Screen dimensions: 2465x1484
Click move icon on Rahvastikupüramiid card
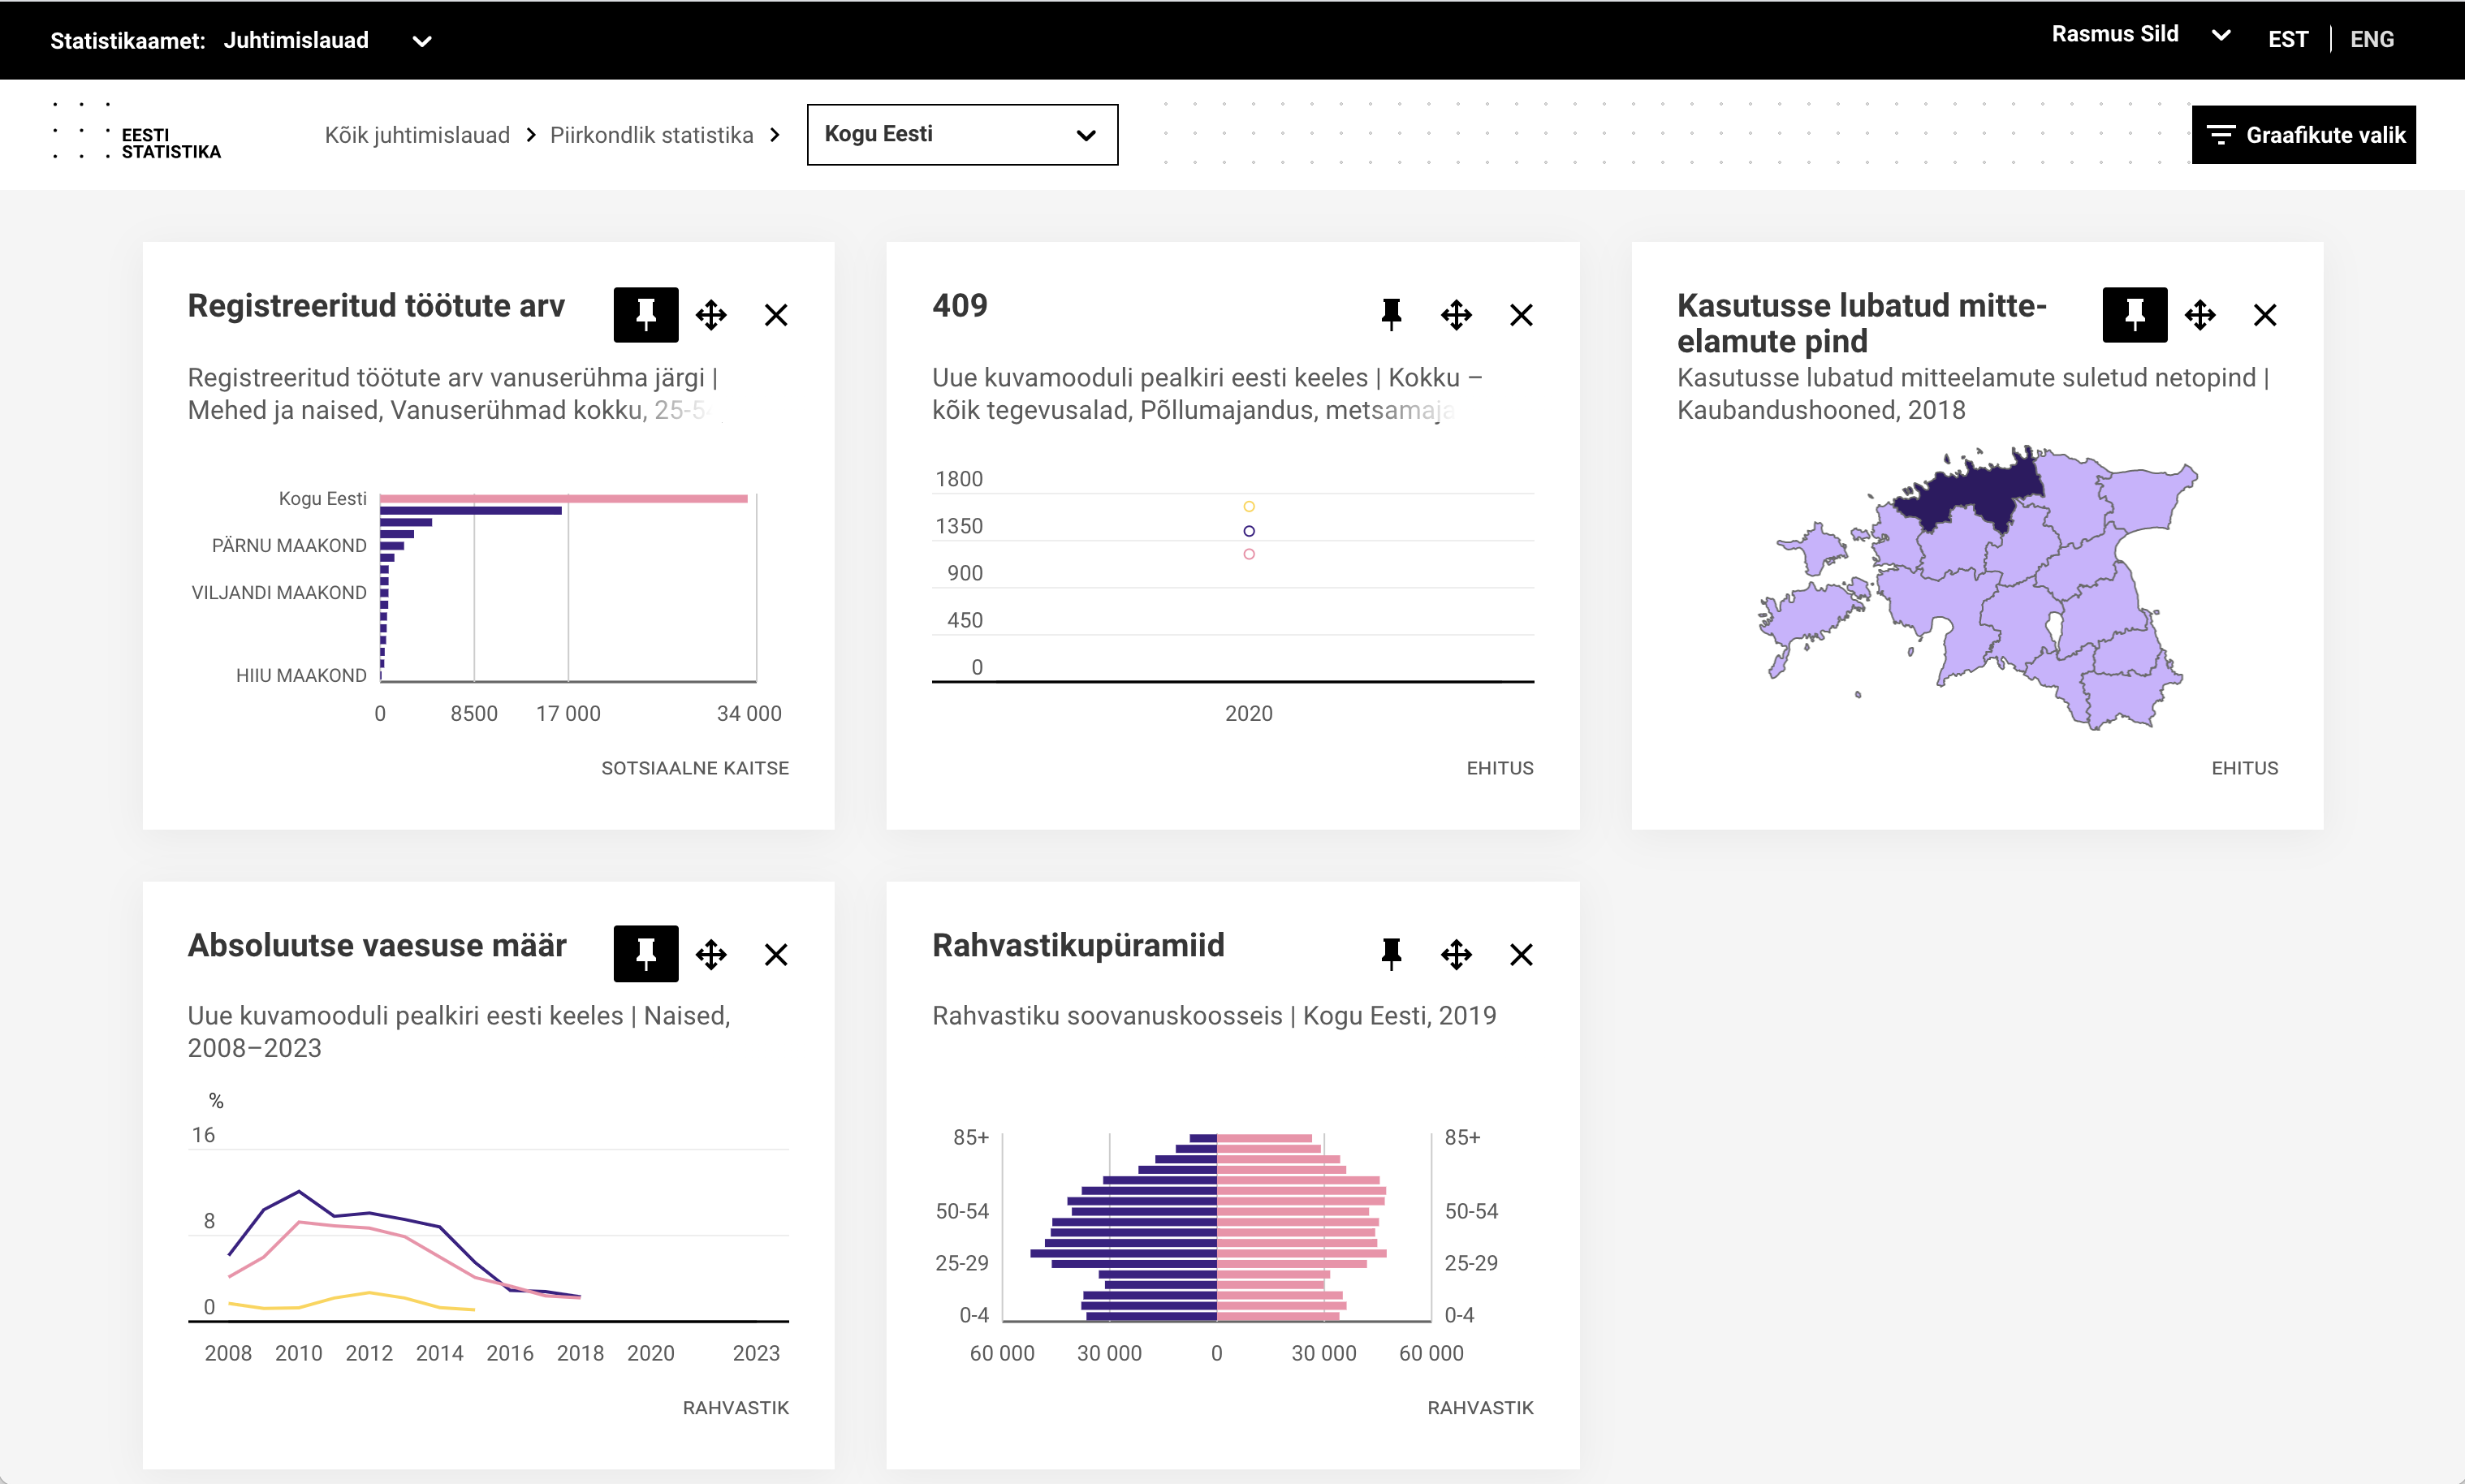click(1456, 954)
